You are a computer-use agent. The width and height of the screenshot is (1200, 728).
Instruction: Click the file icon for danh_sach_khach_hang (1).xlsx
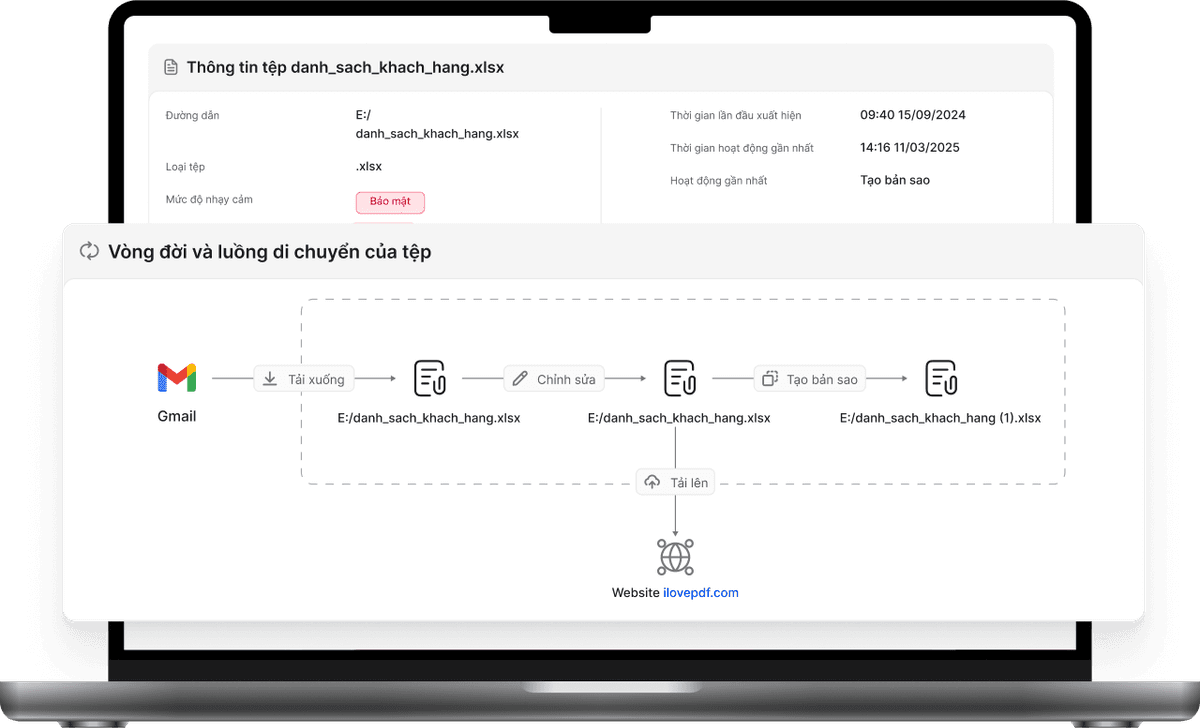coord(941,378)
